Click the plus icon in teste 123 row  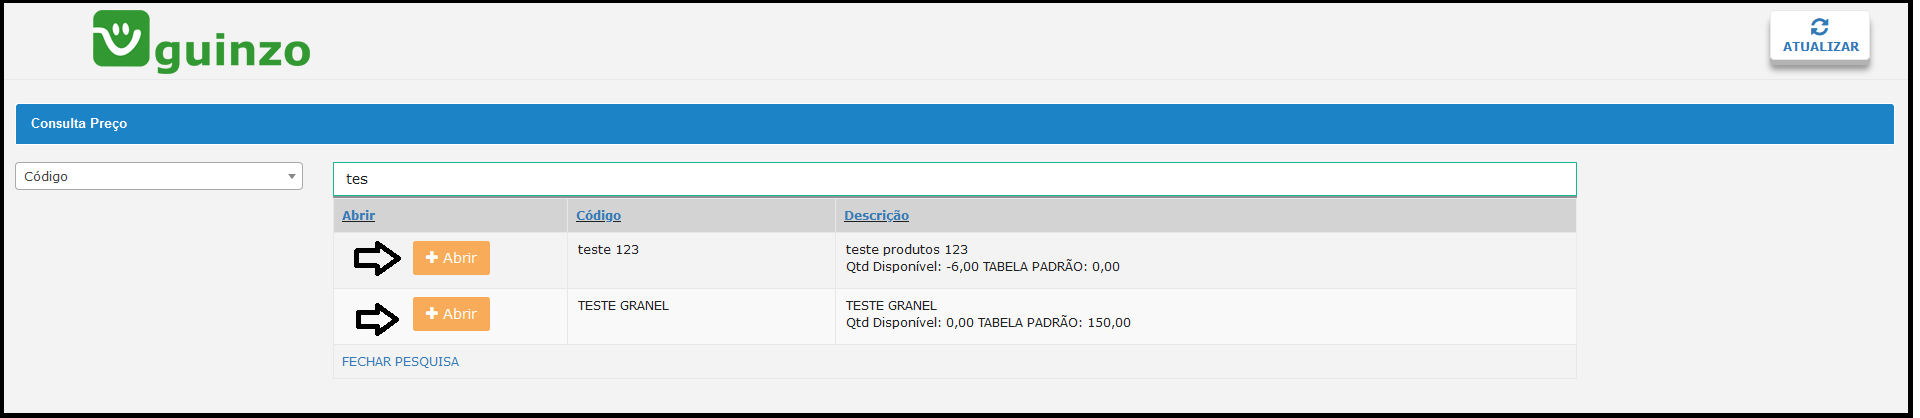tap(432, 257)
